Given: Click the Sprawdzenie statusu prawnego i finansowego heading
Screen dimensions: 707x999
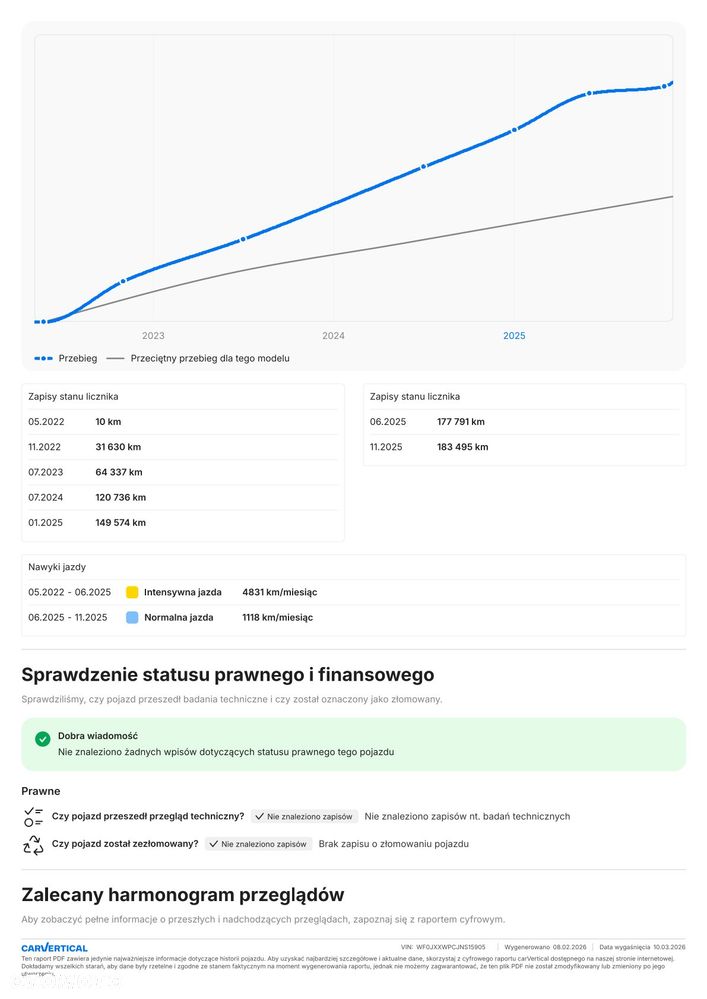Looking at the screenshot, I should pyautogui.click(x=227, y=674).
